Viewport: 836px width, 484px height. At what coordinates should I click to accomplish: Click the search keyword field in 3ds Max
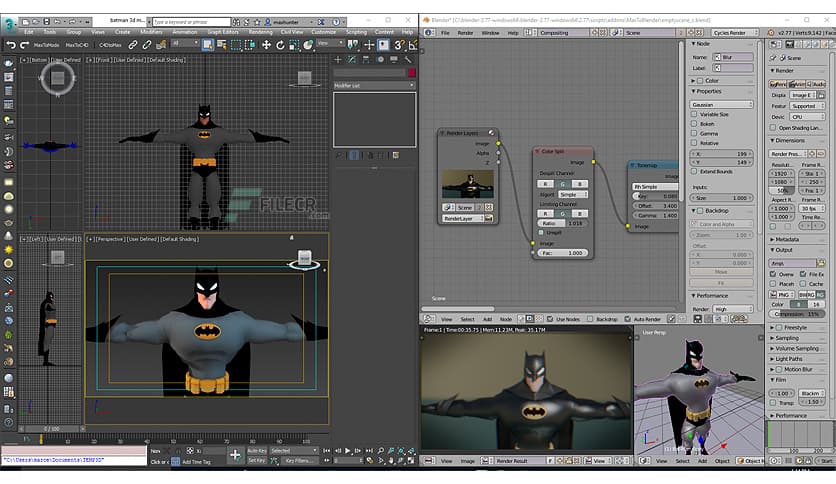pyautogui.click(x=191, y=22)
